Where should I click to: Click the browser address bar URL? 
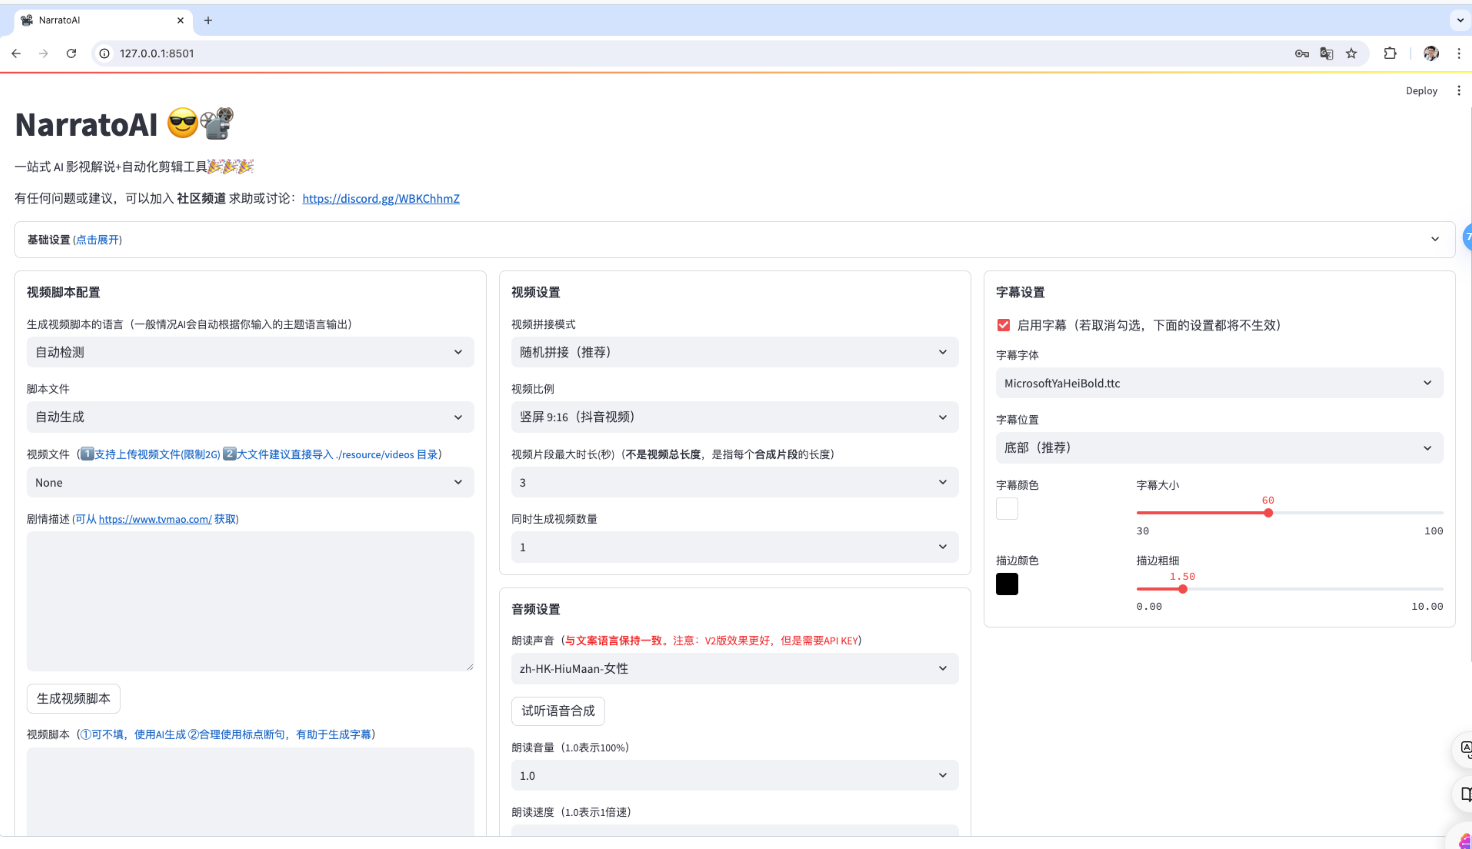pyautogui.click(x=157, y=54)
